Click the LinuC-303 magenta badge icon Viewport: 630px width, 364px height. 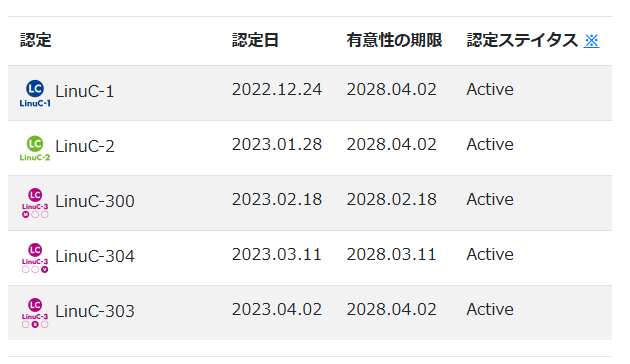point(35,313)
